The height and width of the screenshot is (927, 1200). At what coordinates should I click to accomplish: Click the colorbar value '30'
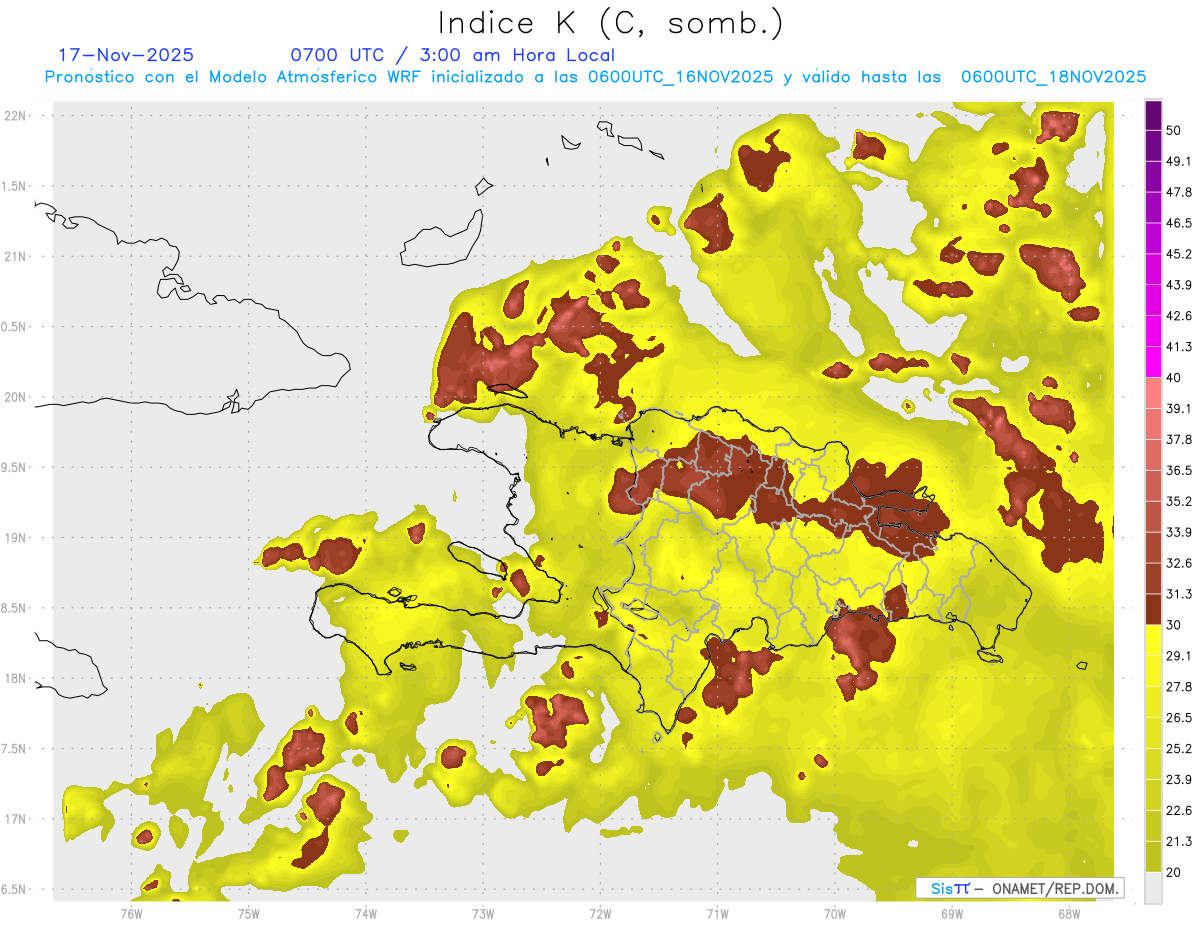click(1175, 625)
